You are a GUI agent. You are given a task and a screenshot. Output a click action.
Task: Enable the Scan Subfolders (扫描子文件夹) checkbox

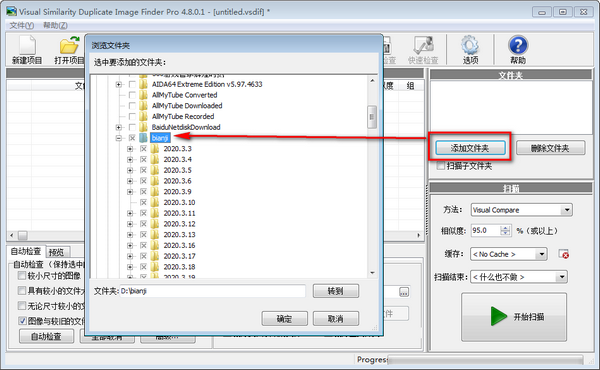click(441, 166)
